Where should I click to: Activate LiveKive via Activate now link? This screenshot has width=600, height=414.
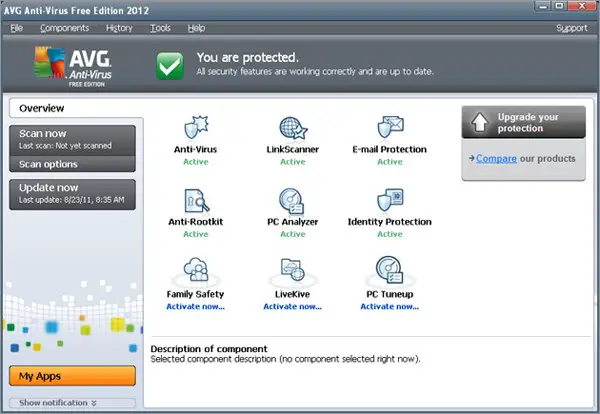tap(293, 306)
